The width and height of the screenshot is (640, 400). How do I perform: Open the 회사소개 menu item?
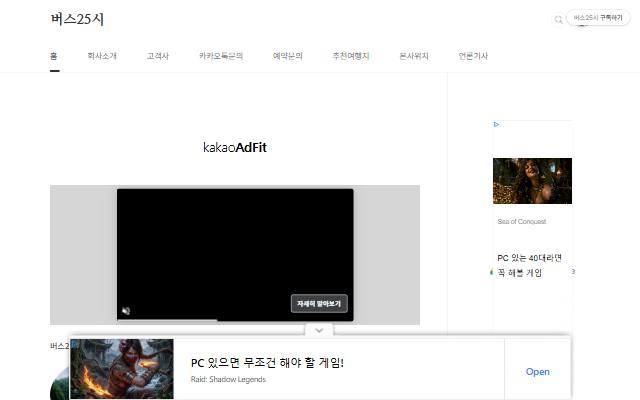(x=102, y=56)
